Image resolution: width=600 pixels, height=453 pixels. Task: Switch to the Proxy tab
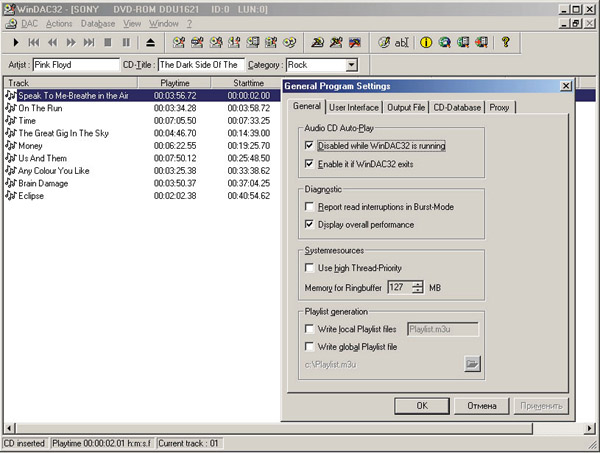coord(500,108)
